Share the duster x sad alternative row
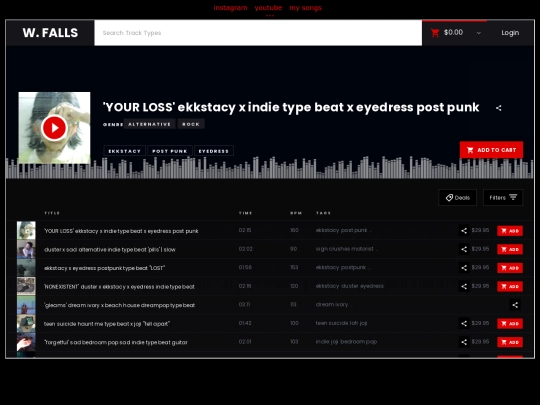 (464, 249)
